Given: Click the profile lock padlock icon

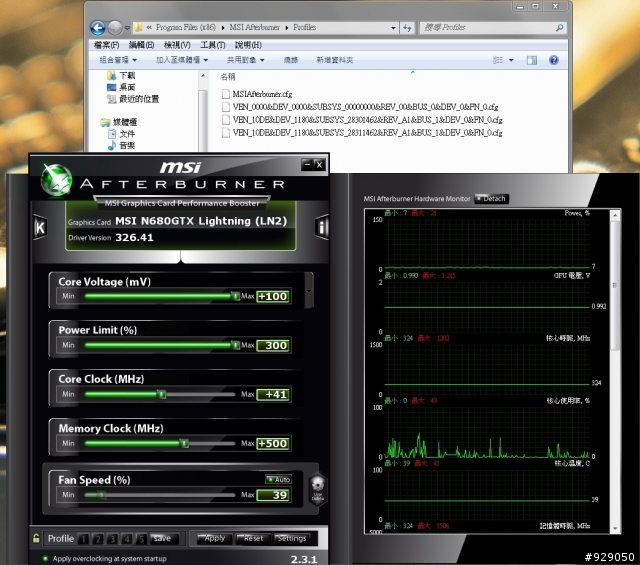Looking at the screenshot, I should pyautogui.click(x=37, y=539).
